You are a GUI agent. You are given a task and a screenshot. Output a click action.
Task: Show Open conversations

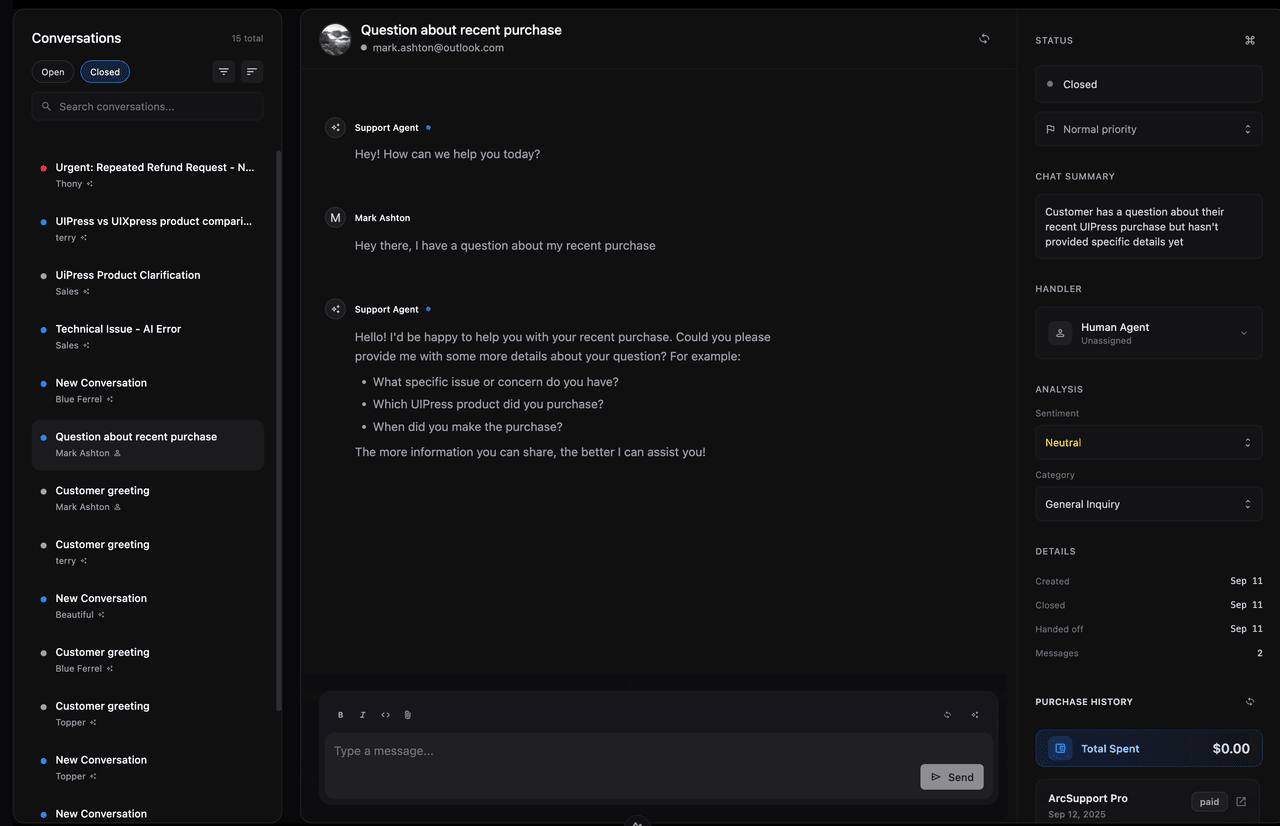pos(53,72)
